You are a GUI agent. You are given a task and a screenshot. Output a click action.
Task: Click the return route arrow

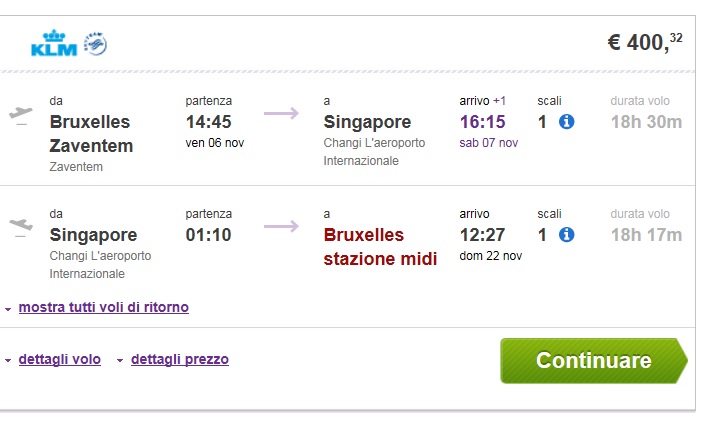[x=281, y=226]
